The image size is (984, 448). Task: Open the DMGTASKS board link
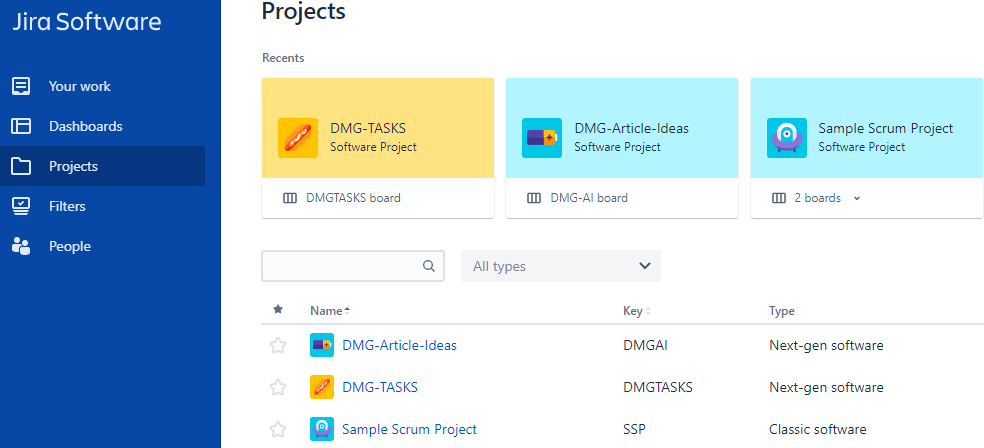tap(353, 198)
